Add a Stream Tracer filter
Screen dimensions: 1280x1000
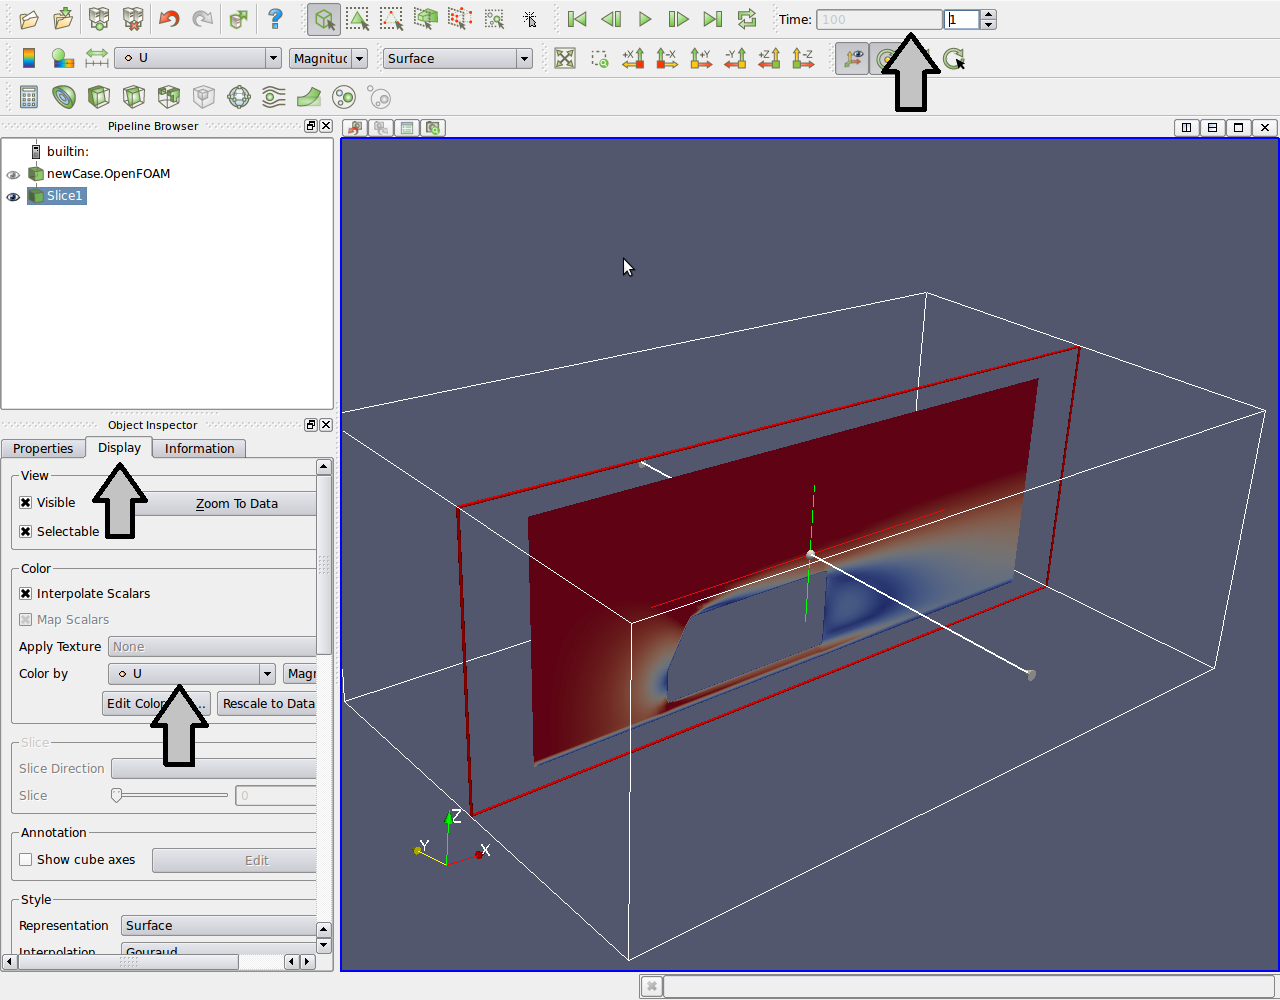(x=274, y=97)
